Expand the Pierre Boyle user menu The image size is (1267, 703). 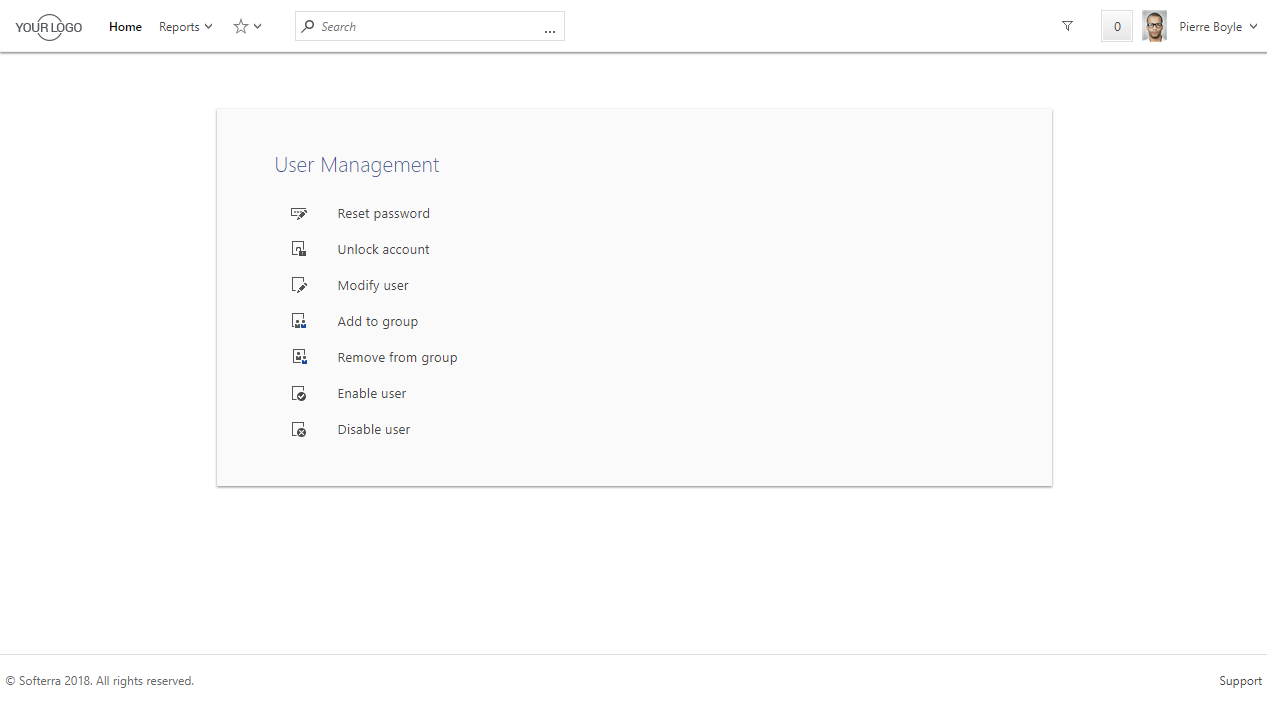point(1218,27)
